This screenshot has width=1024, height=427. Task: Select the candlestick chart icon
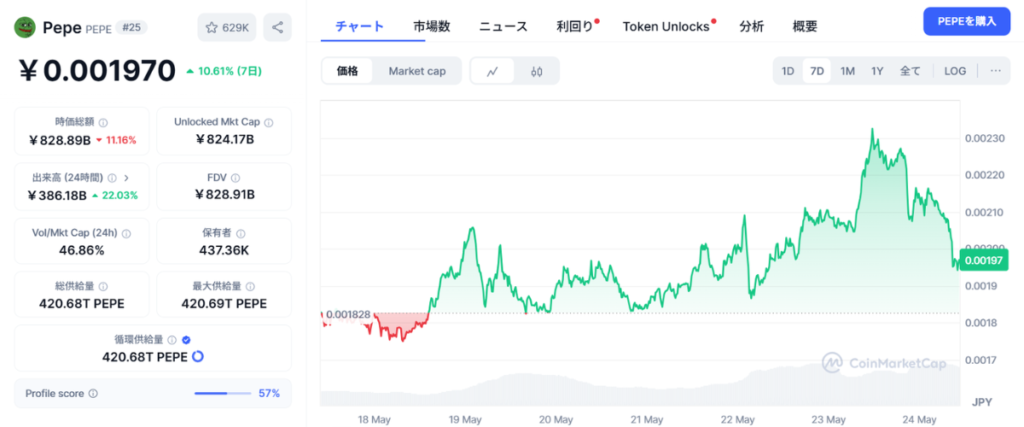tap(537, 71)
